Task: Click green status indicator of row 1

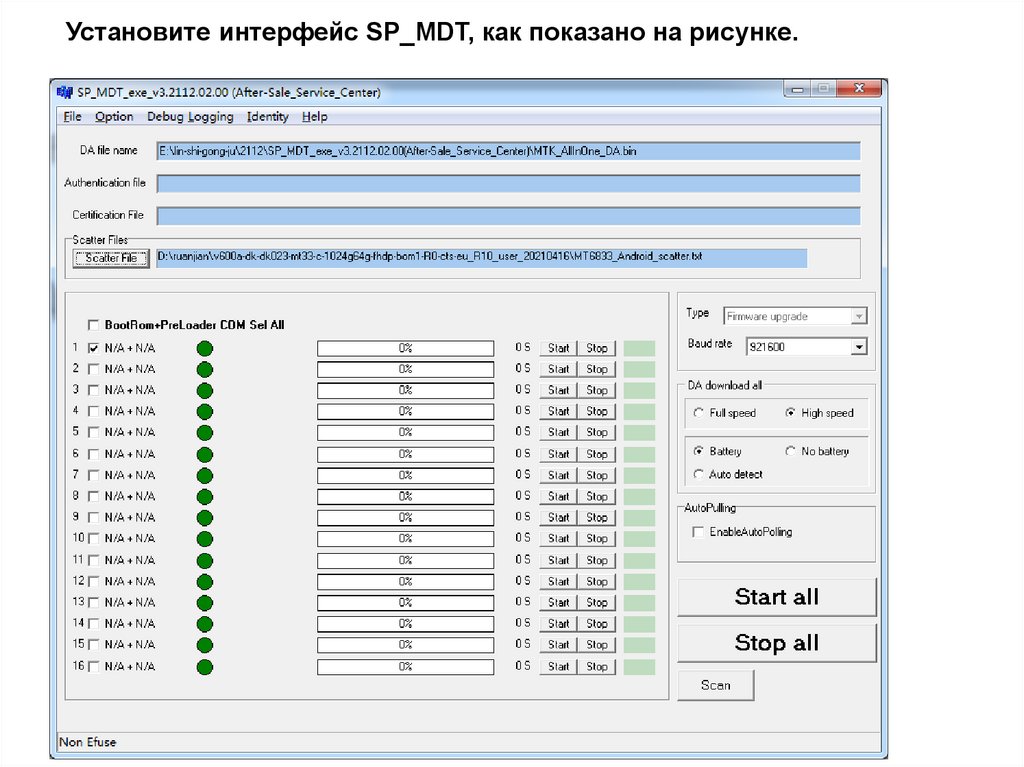Action: 204,348
